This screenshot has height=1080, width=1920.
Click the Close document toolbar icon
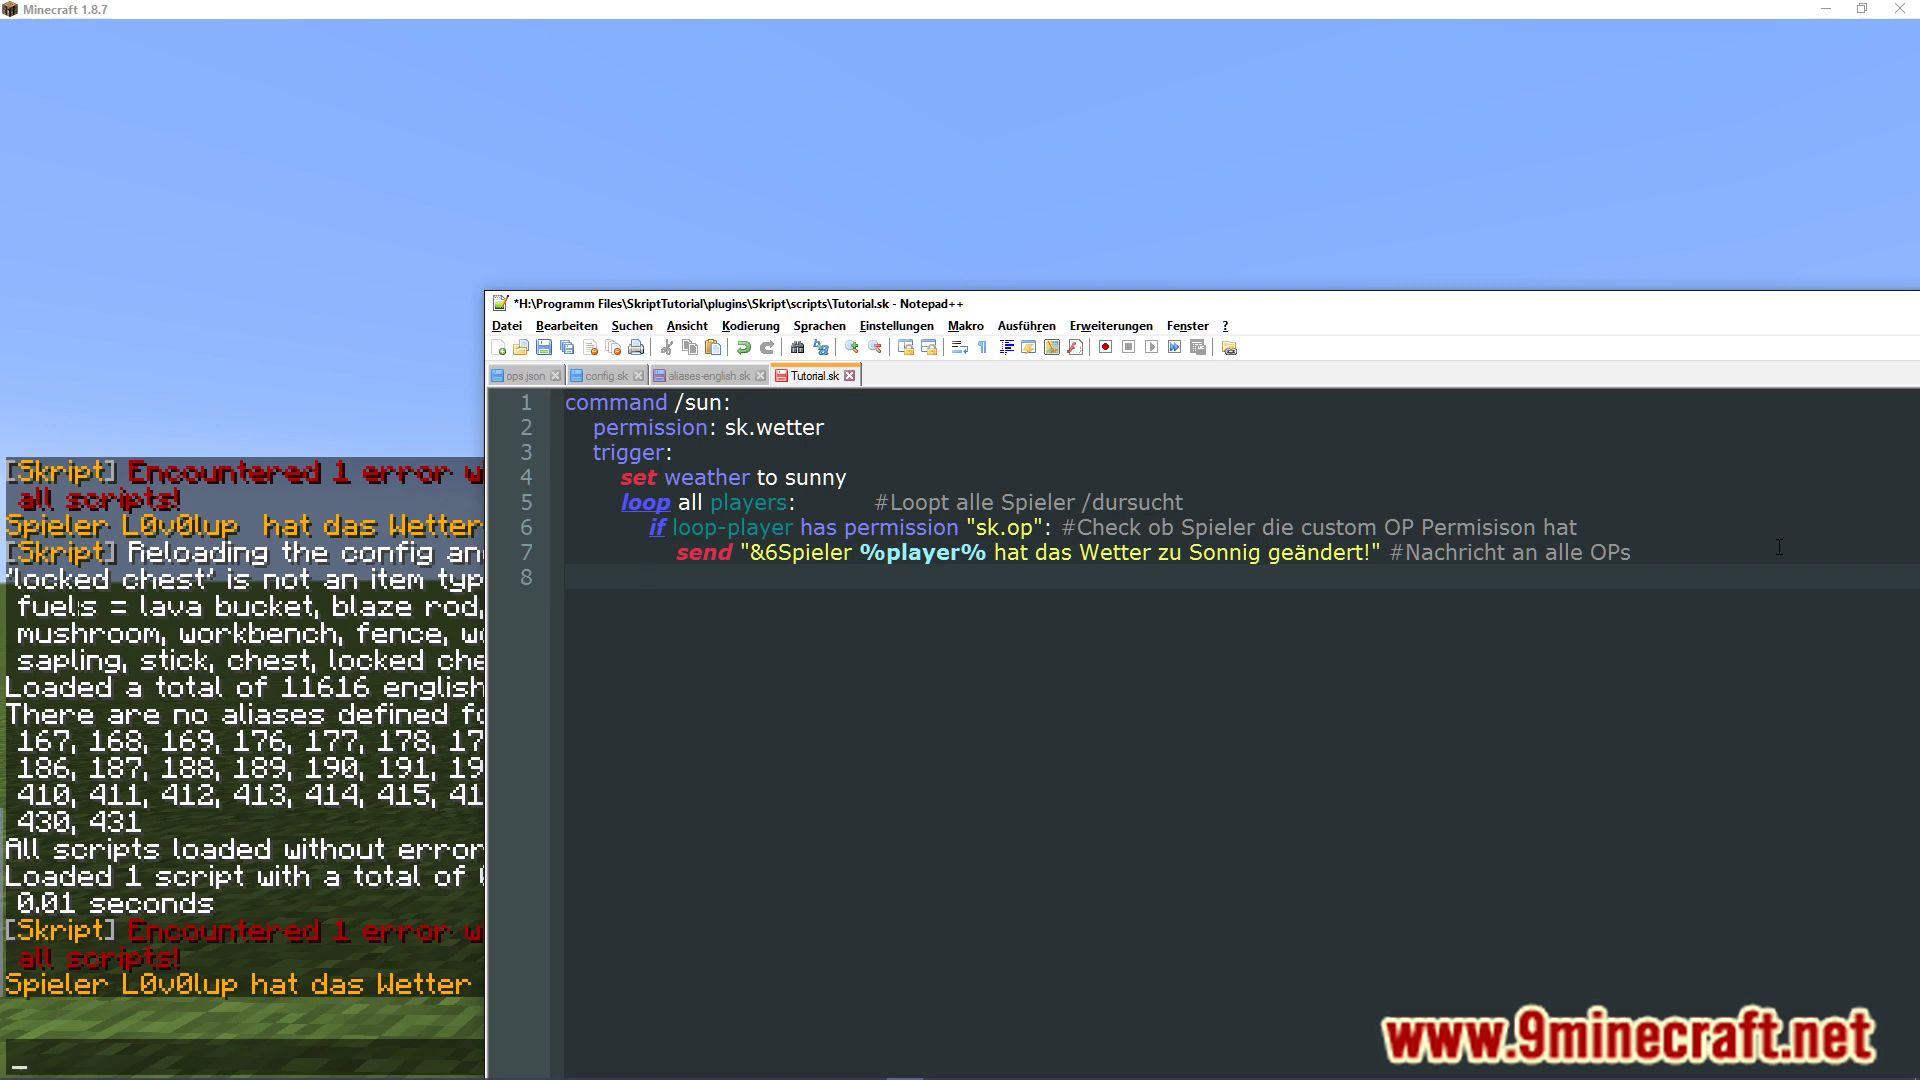pyautogui.click(x=590, y=348)
